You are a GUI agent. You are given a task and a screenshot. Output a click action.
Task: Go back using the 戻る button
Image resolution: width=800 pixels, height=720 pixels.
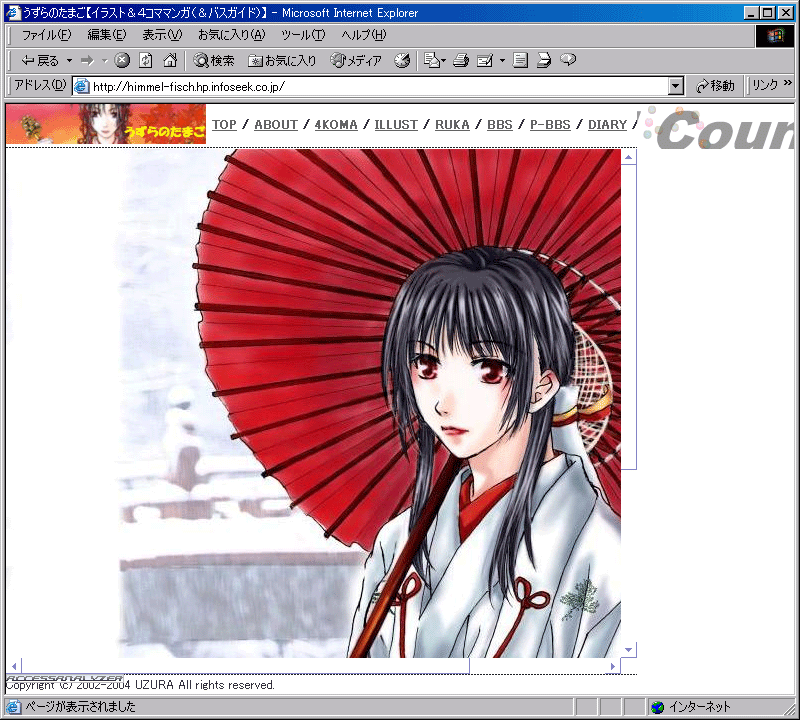tap(40, 61)
